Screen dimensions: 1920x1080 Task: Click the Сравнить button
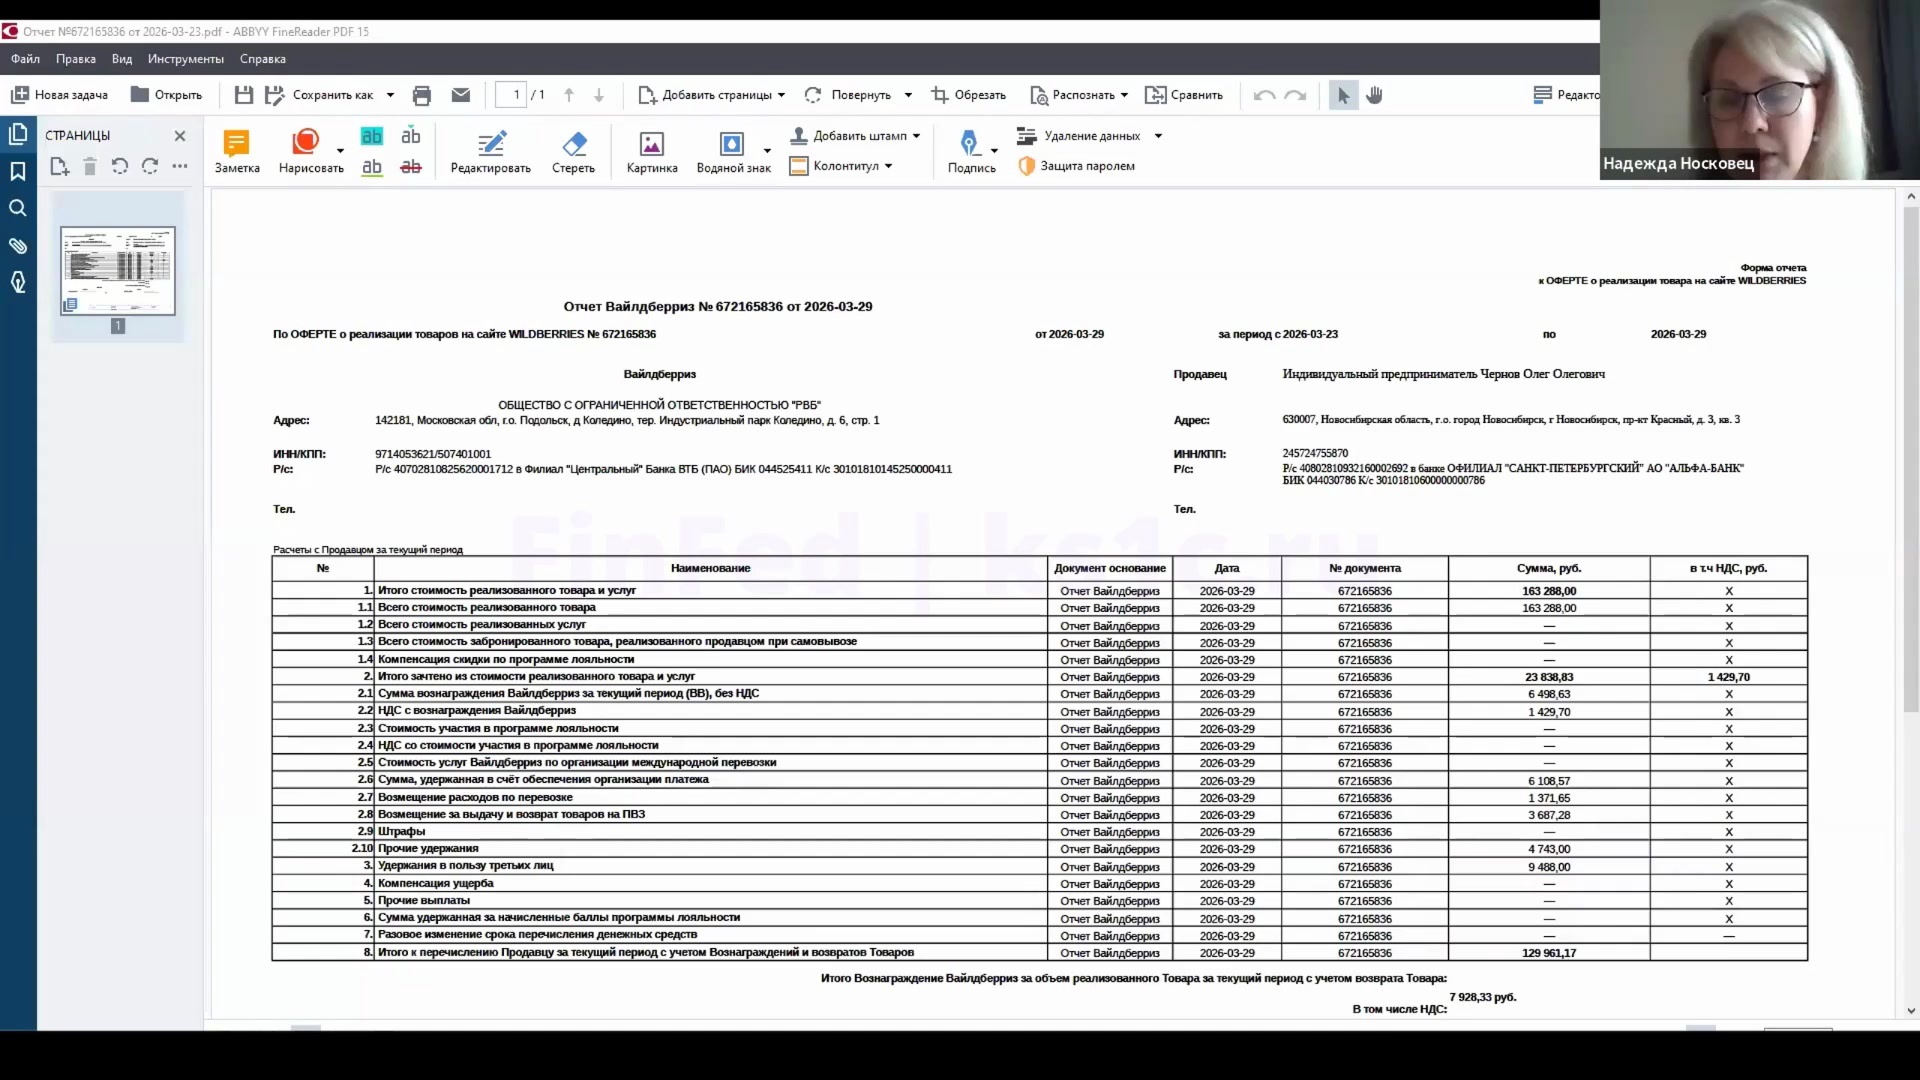[x=1184, y=95]
